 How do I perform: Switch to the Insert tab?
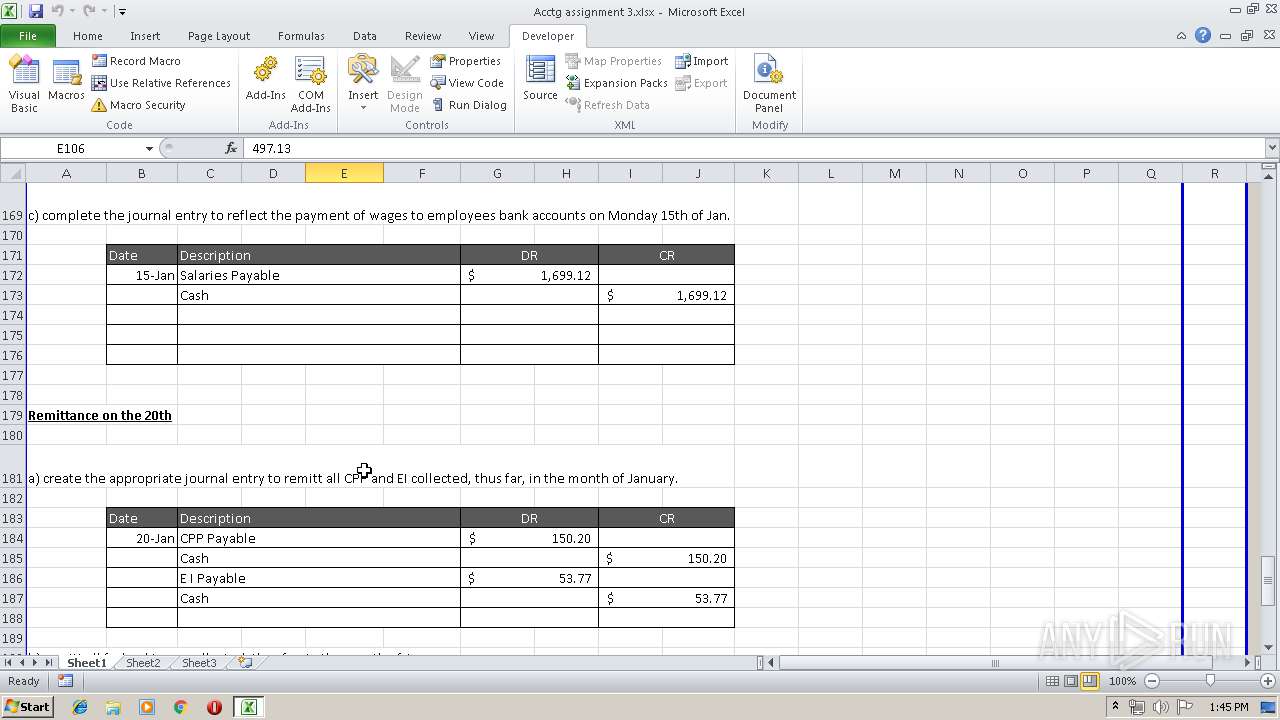pos(145,36)
